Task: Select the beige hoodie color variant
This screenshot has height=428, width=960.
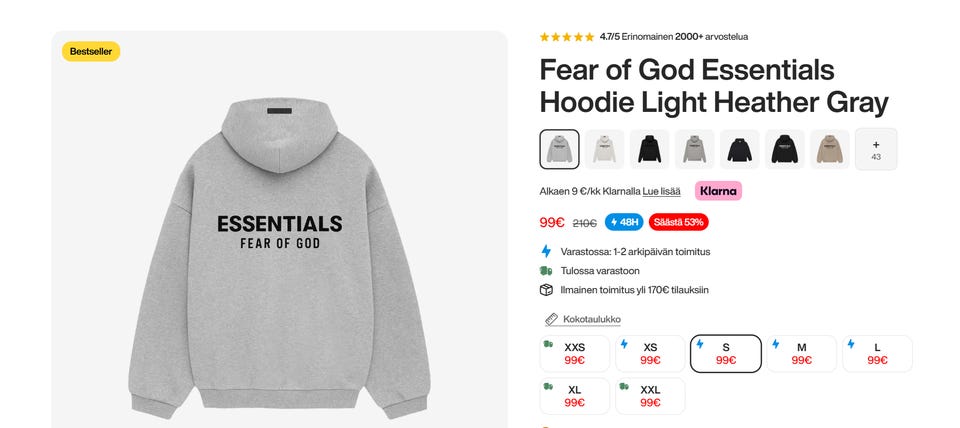Action: (x=830, y=149)
